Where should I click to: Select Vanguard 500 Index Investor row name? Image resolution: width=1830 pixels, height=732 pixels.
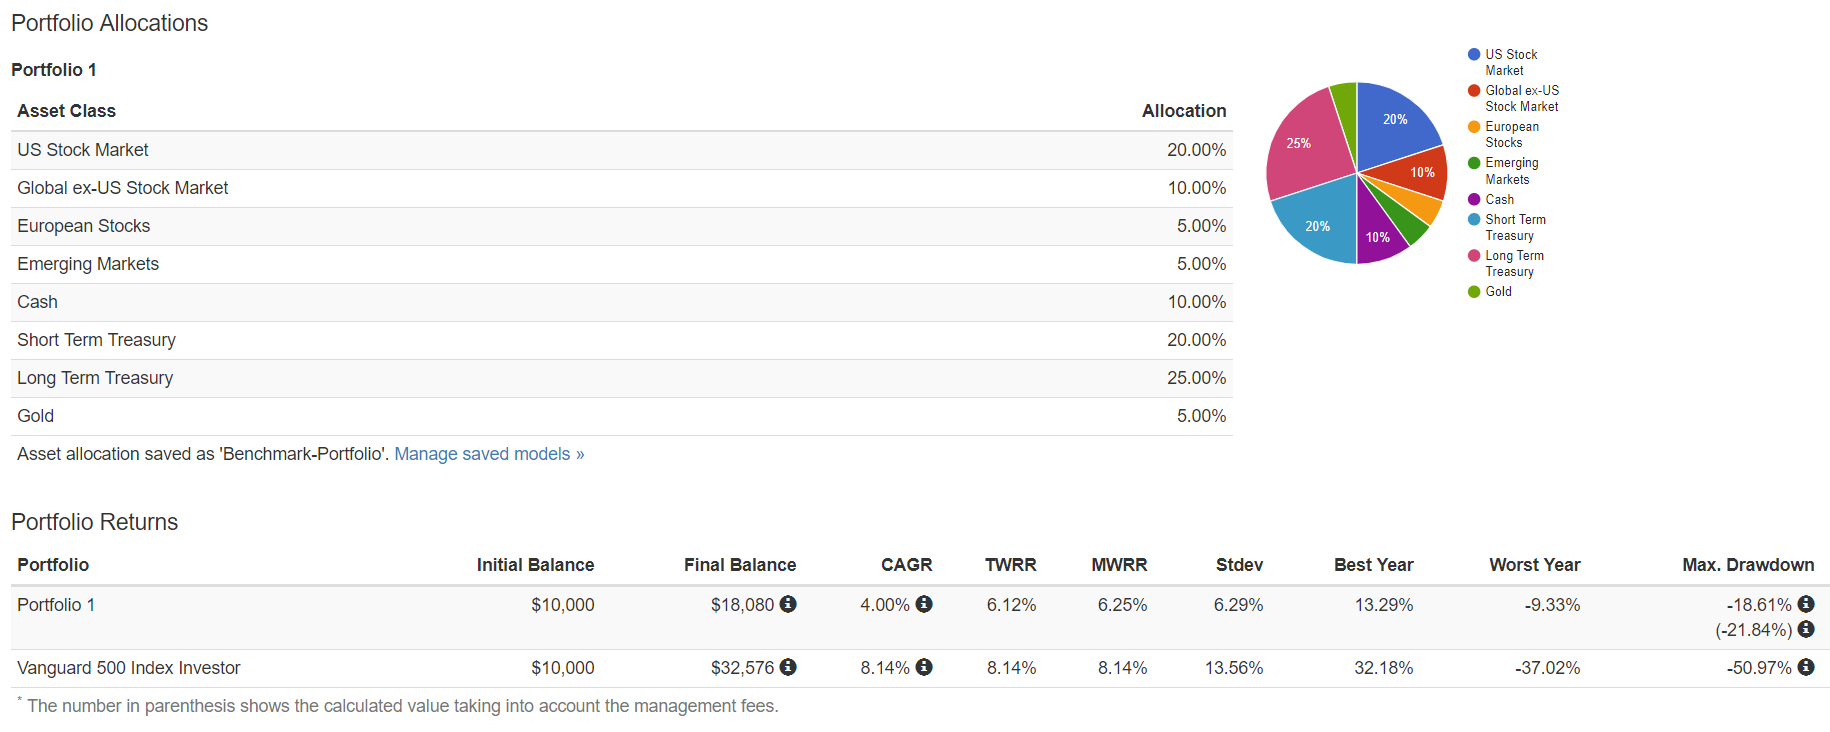point(129,668)
